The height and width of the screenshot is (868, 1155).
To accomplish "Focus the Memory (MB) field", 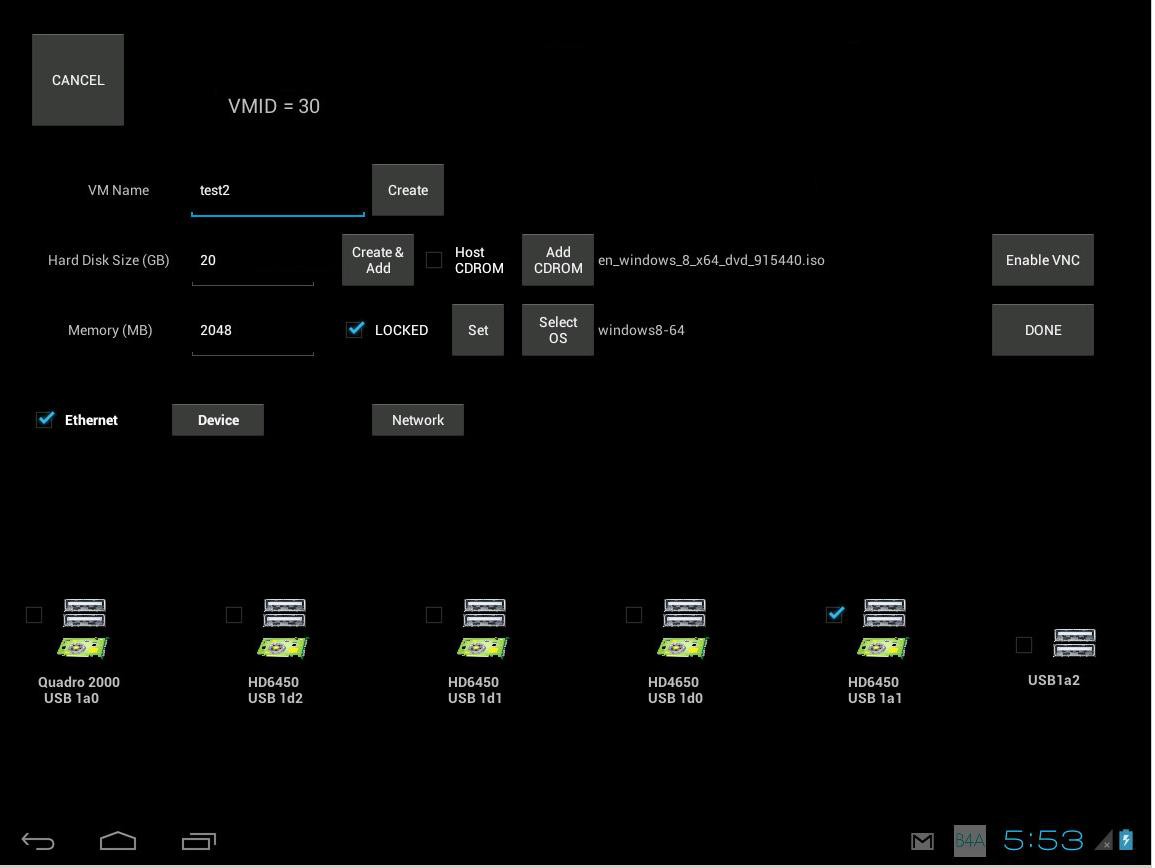I will point(253,331).
